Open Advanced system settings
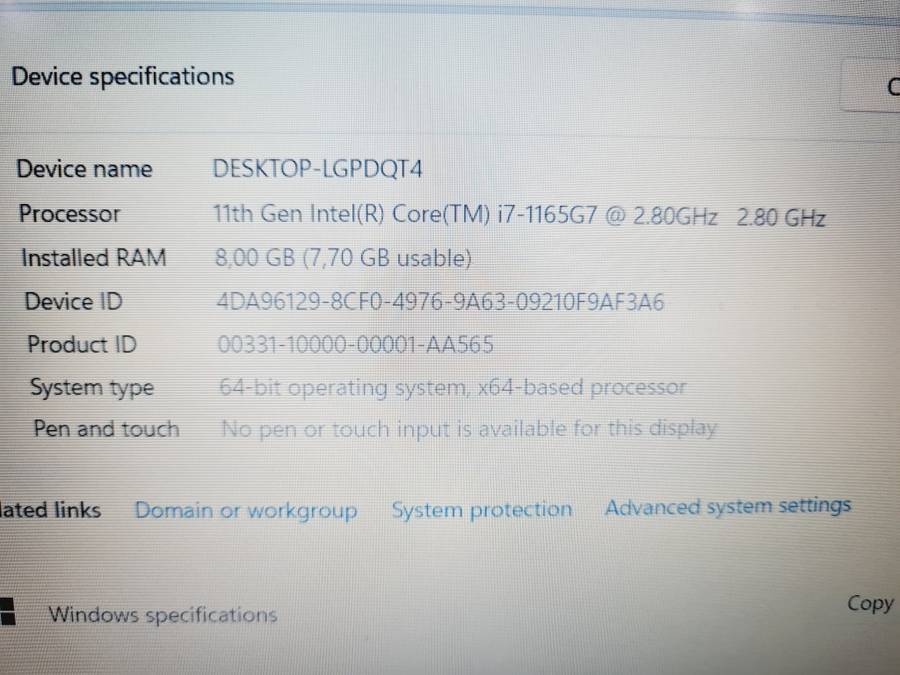Image resolution: width=900 pixels, height=675 pixels. [x=728, y=506]
